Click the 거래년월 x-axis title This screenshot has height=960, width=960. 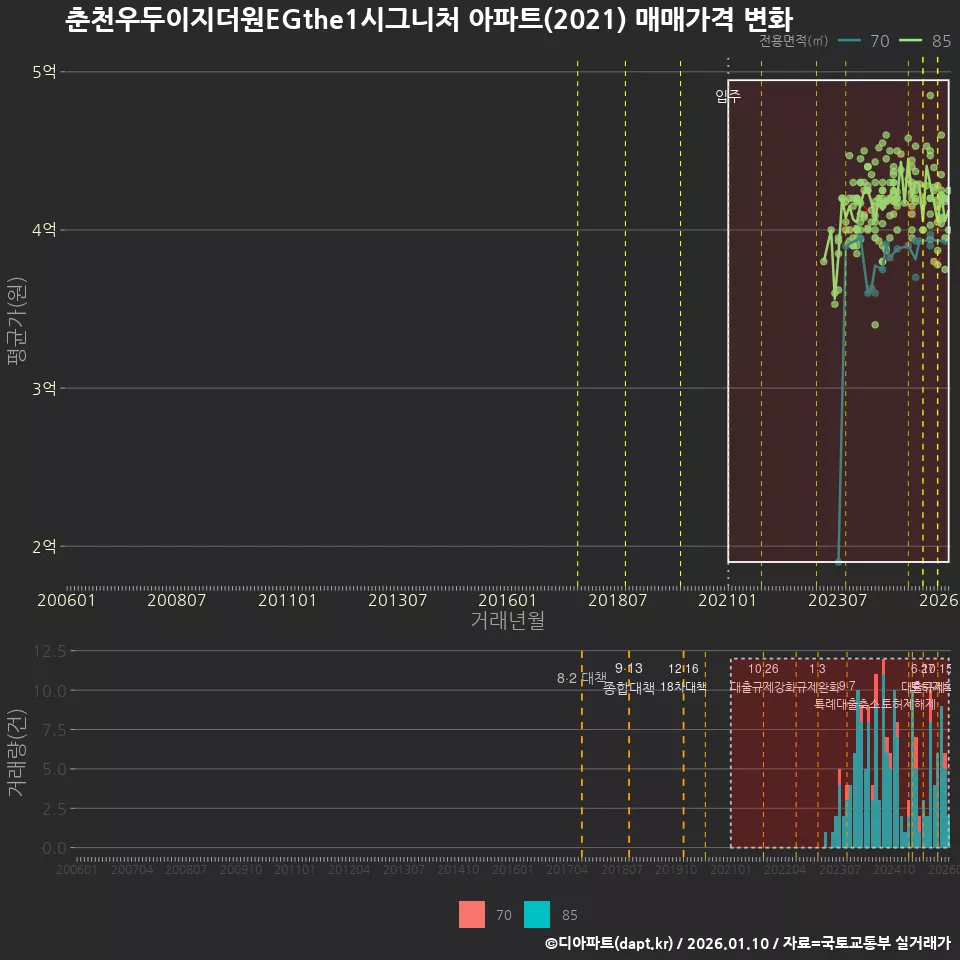[x=508, y=620]
